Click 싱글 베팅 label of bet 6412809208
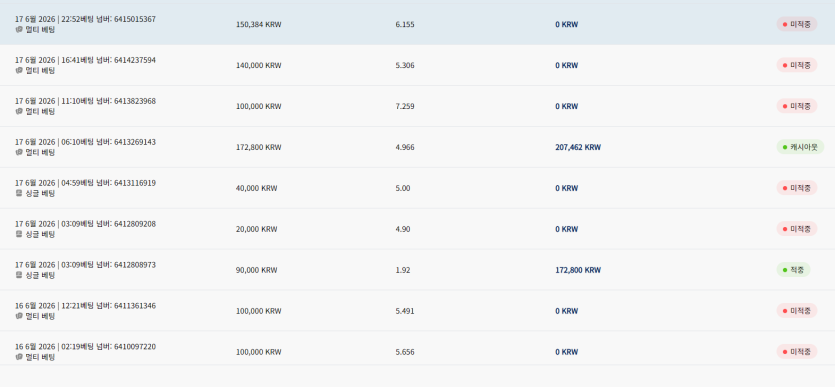Image resolution: width=835 pixels, height=387 pixels. 40,234
